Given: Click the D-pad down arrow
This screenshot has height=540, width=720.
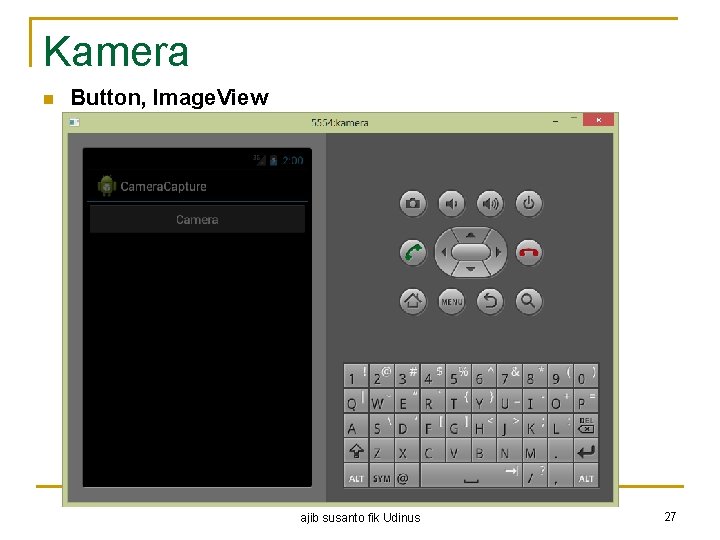Looking at the screenshot, I should point(471,270).
